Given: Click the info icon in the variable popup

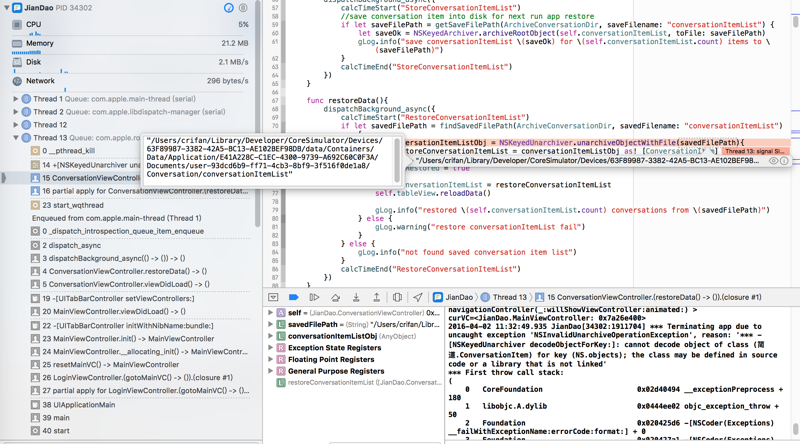Looking at the screenshot, I should click(x=784, y=161).
